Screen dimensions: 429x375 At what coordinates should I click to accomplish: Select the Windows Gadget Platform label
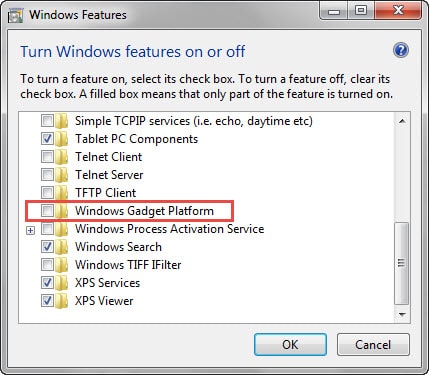[144, 211]
